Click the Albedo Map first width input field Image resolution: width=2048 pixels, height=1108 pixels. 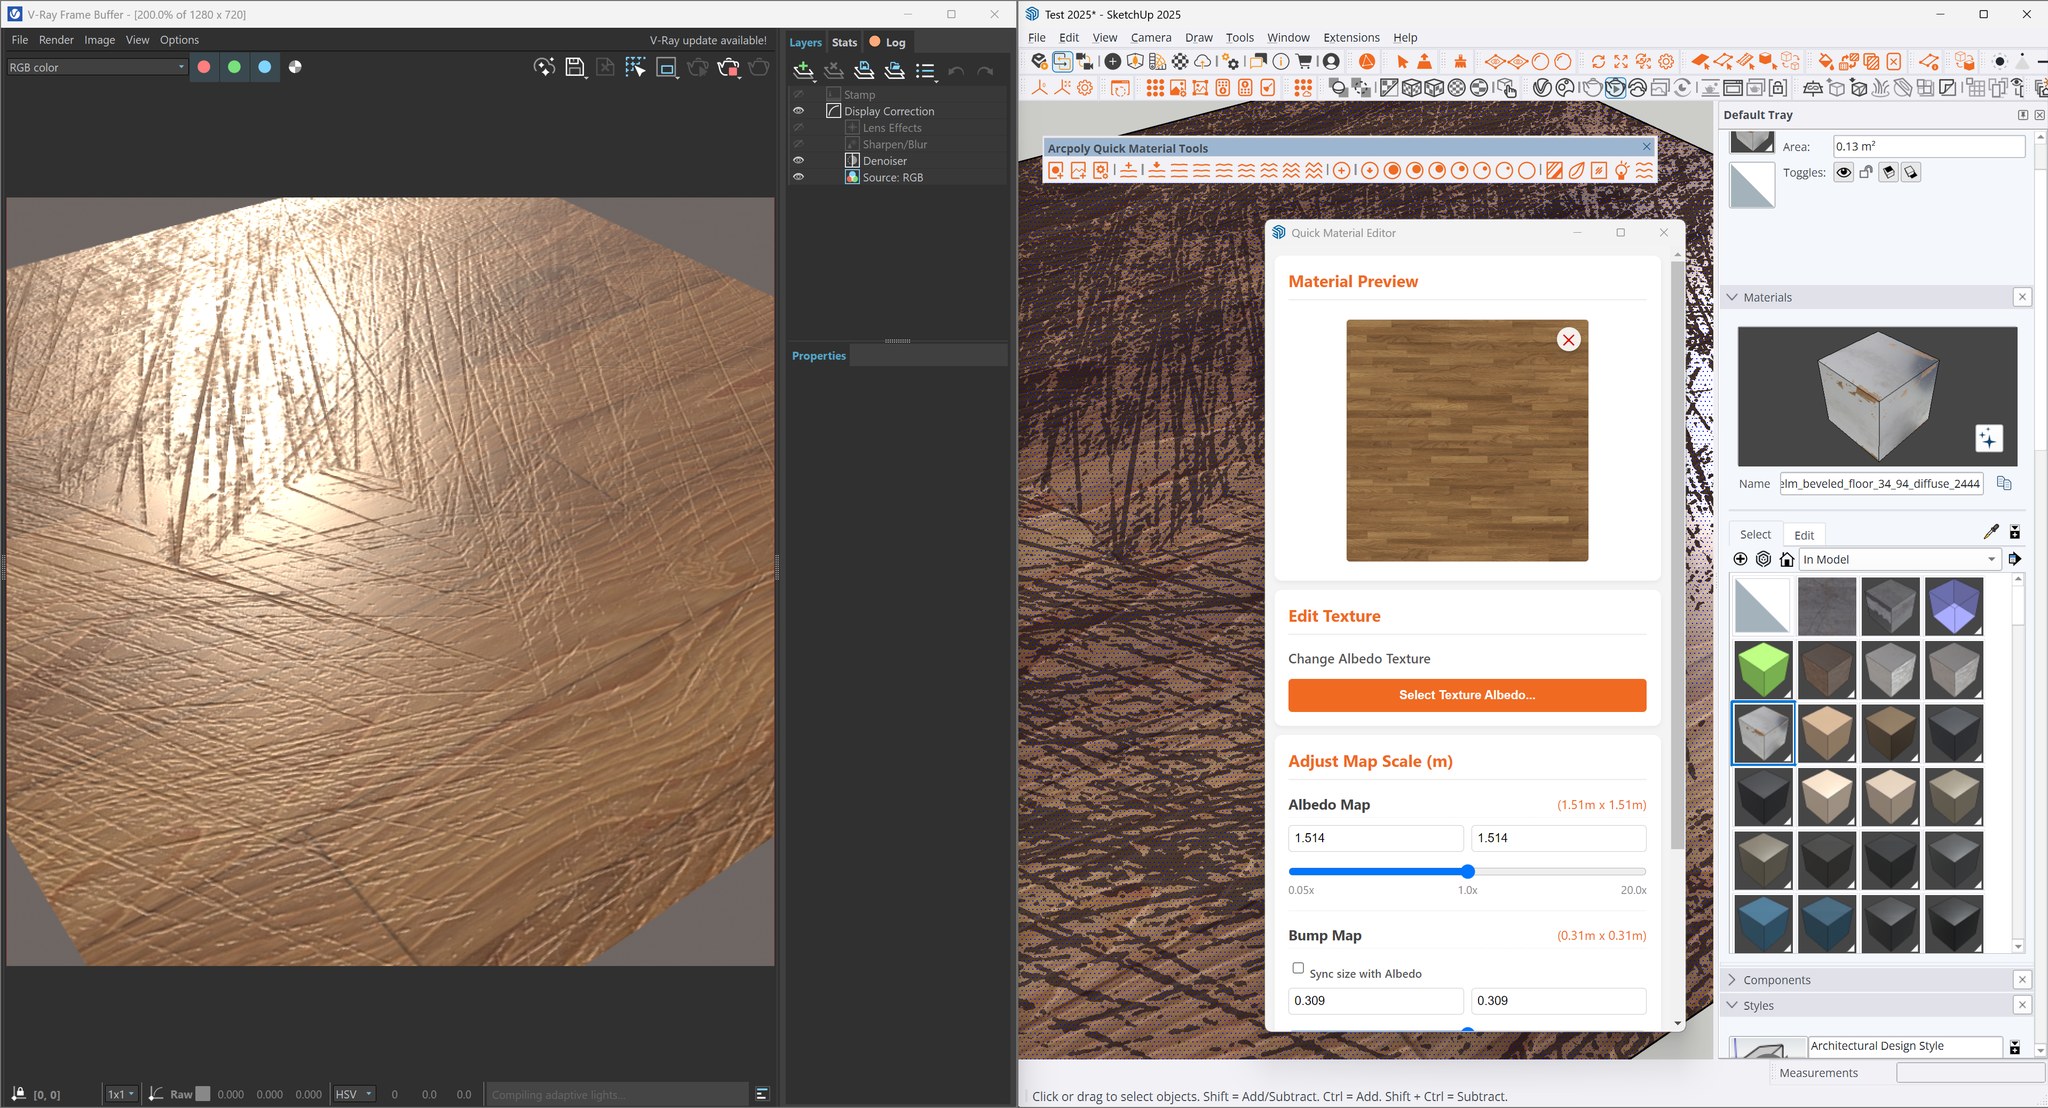click(x=1375, y=838)
